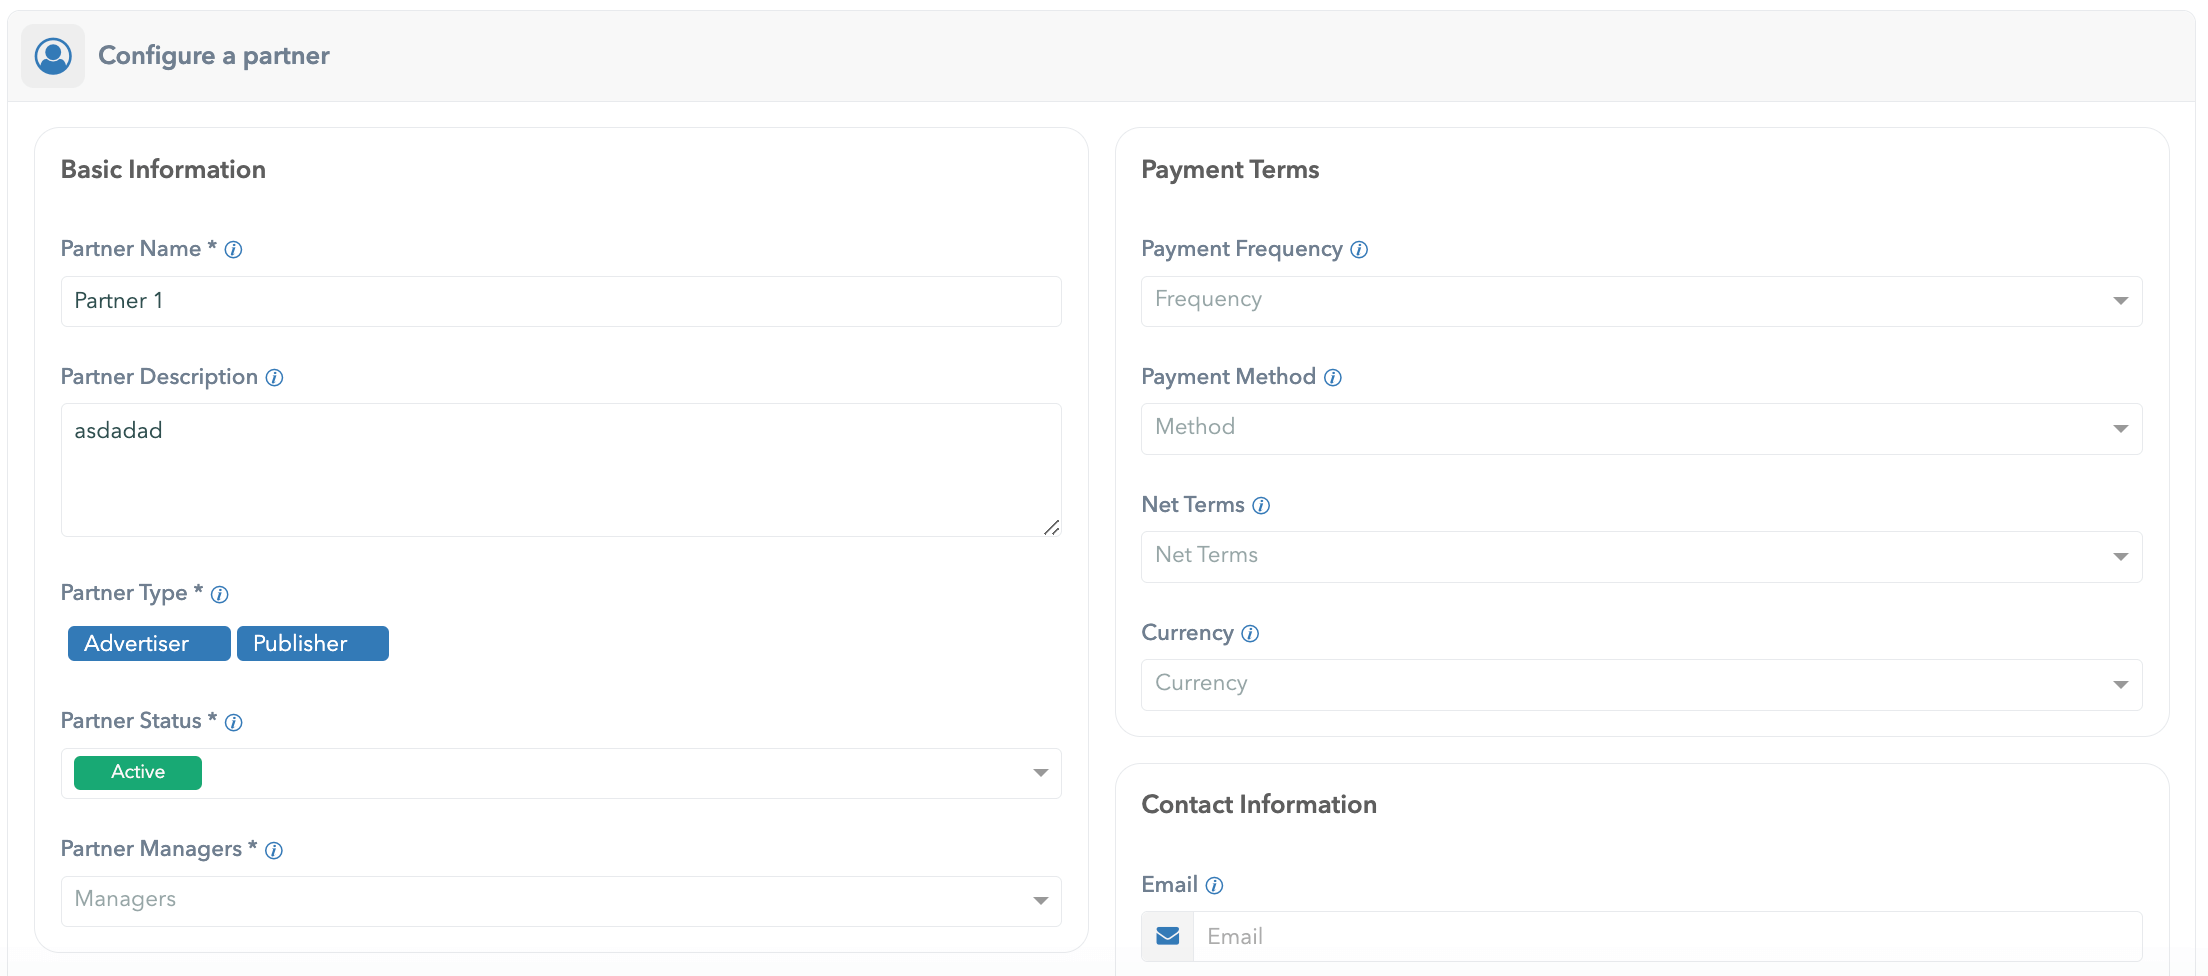Click the envelope icon in Email field
The width and height of the screenshot is (2208, 976).
tap(1168, 936)
